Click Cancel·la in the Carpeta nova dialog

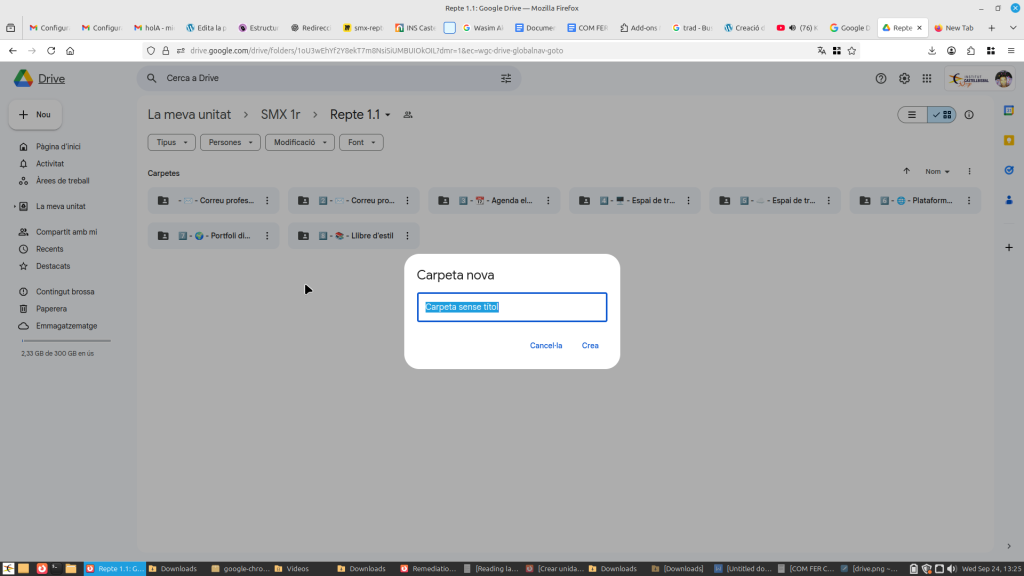tap(546, 346)
